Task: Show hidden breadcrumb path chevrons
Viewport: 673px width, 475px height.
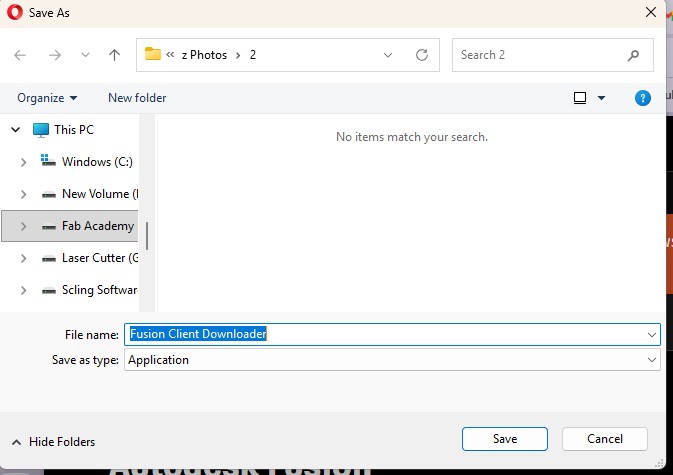Action: (170, 54)
